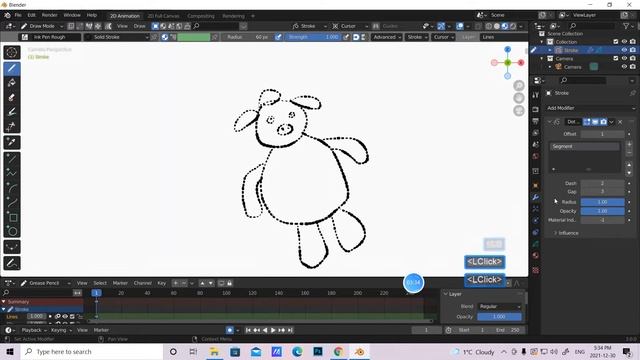This screenshot has height=360, width=640.
Task: Remove the Dot modifier with X button
Action: [x=620, y=122]
